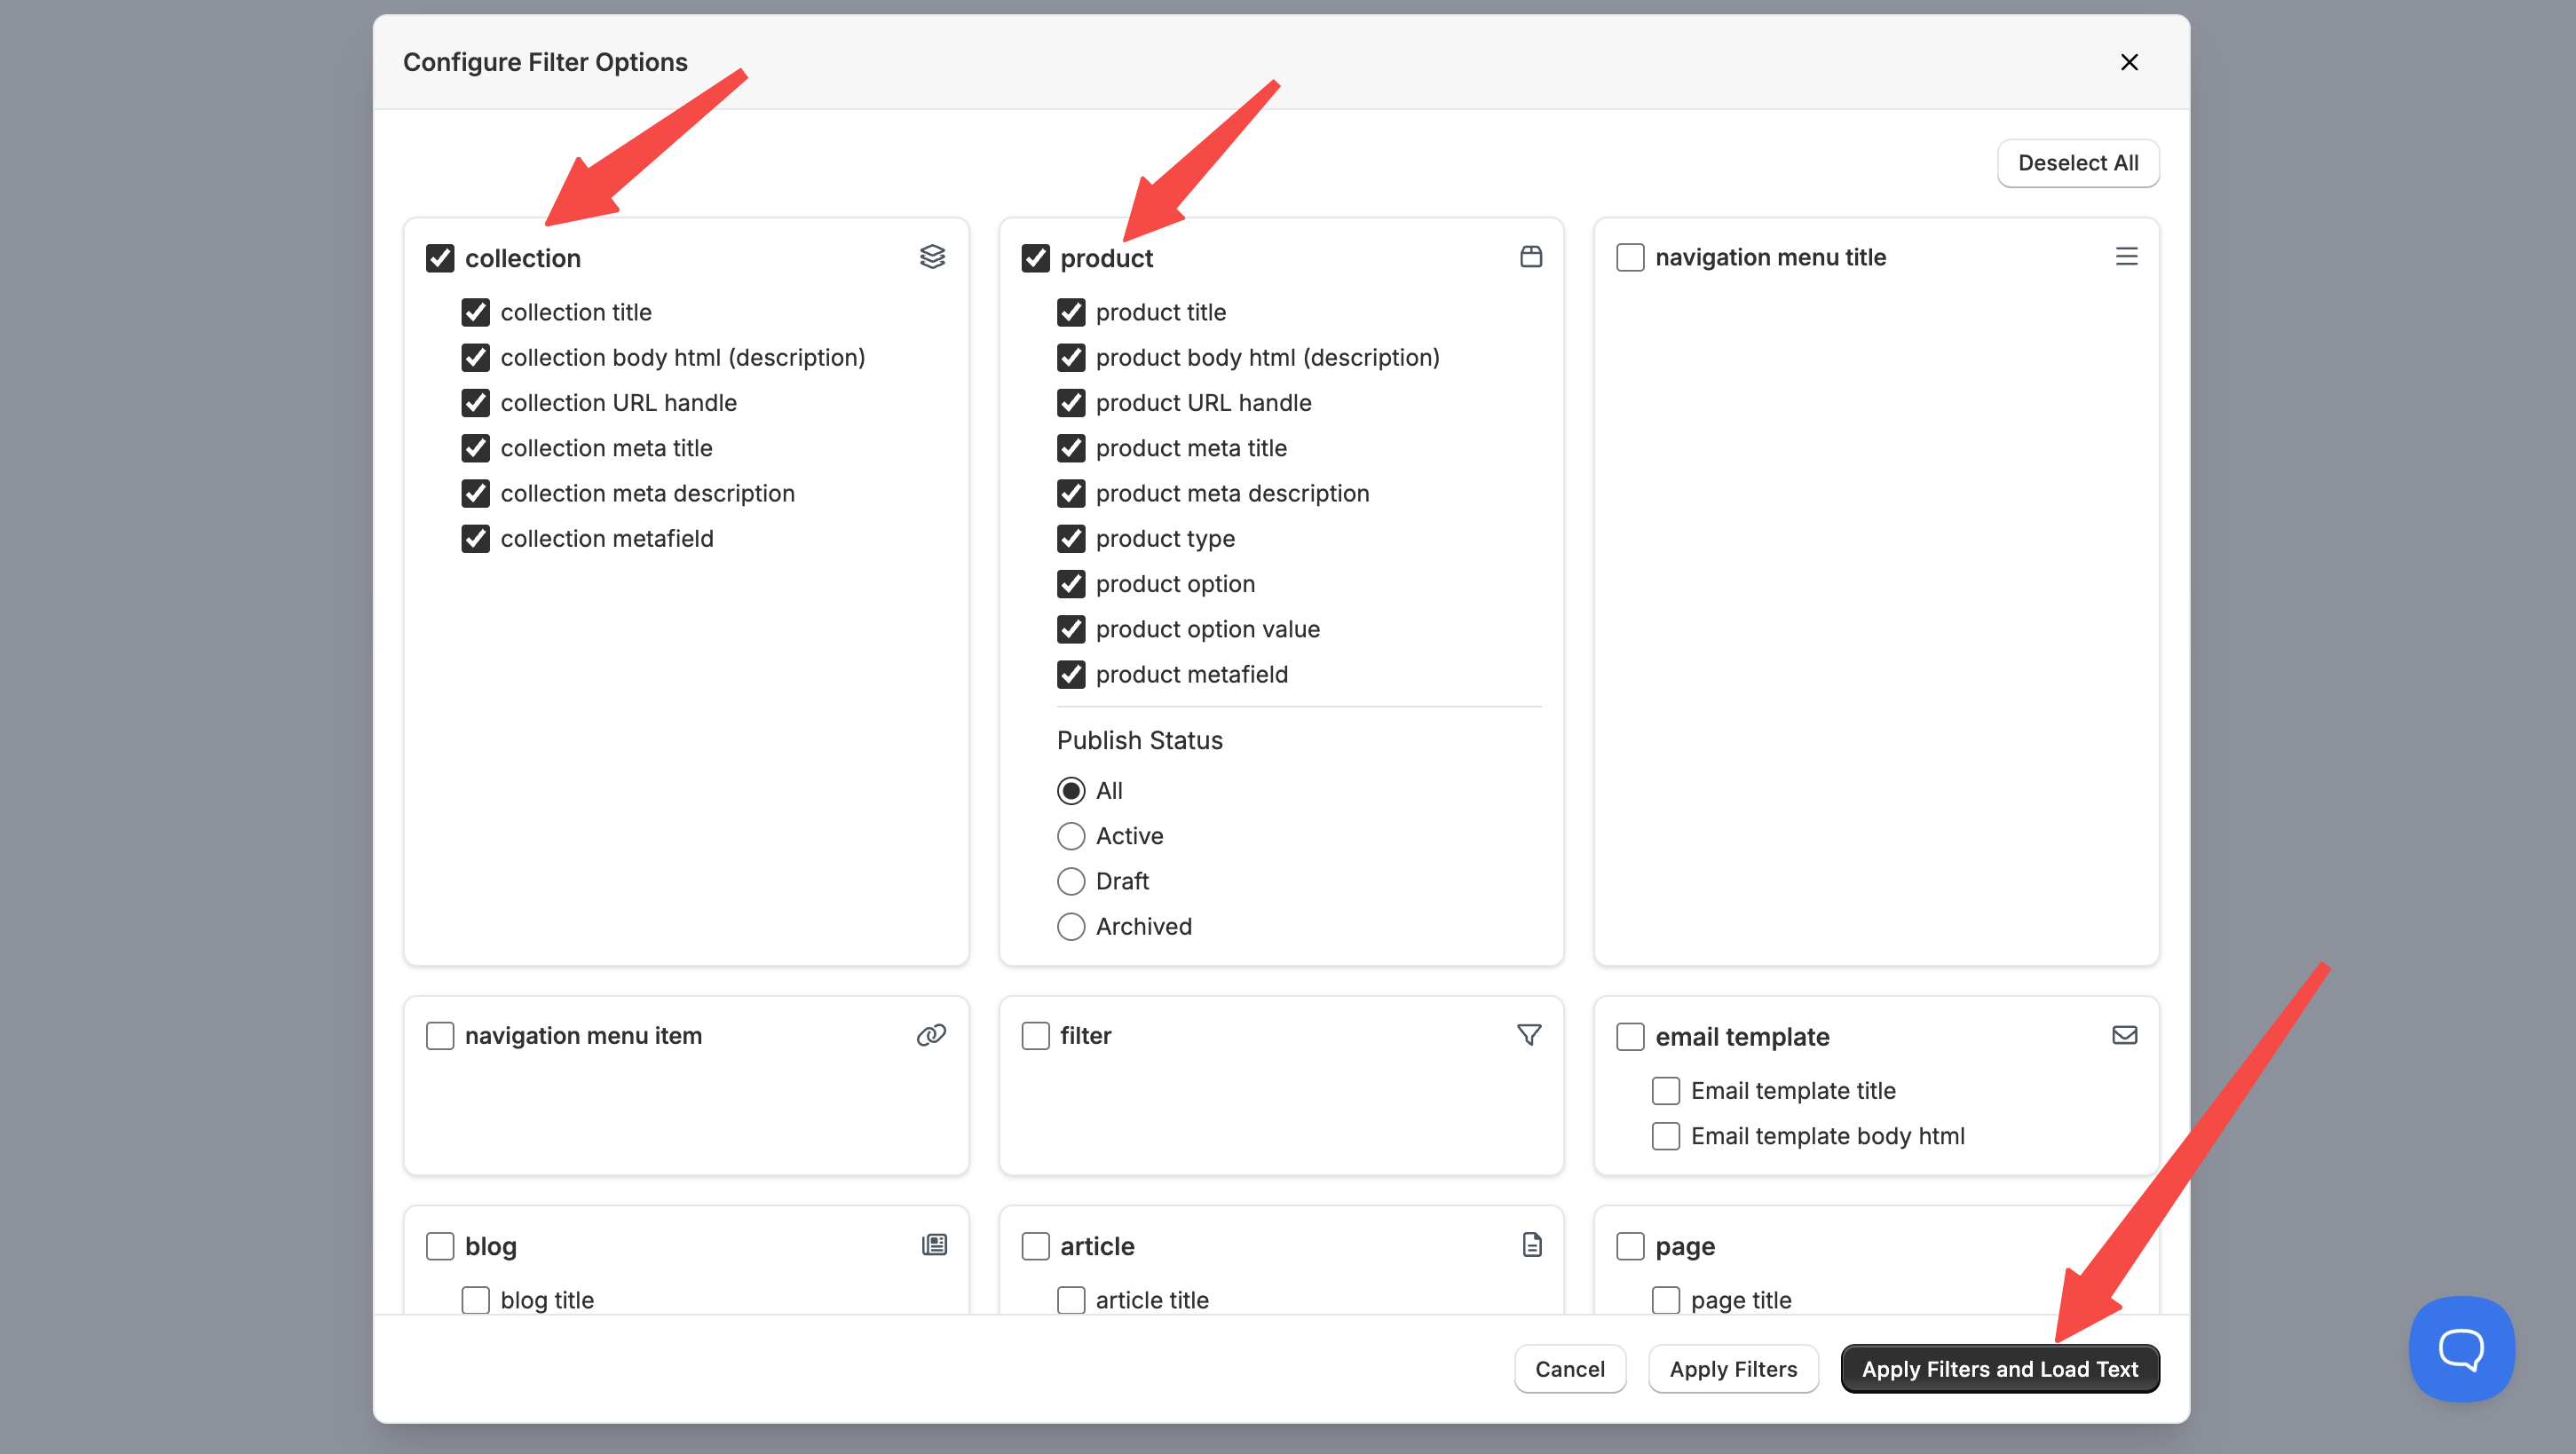Click the navigation menu item link icon
The height and width of the screenshot is (1454, 2576).
pos(931,1035)
